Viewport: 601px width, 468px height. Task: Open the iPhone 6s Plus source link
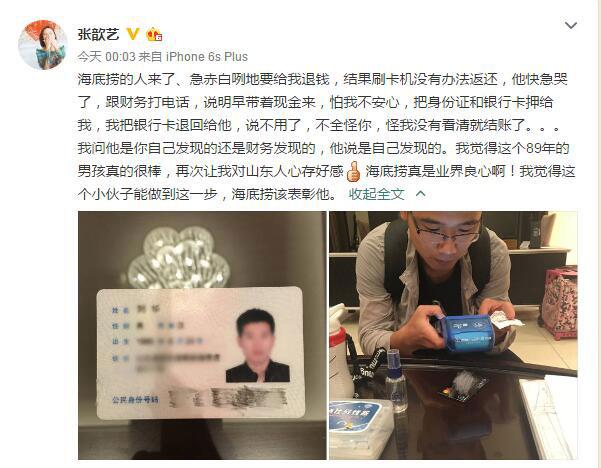pos(207,57)
